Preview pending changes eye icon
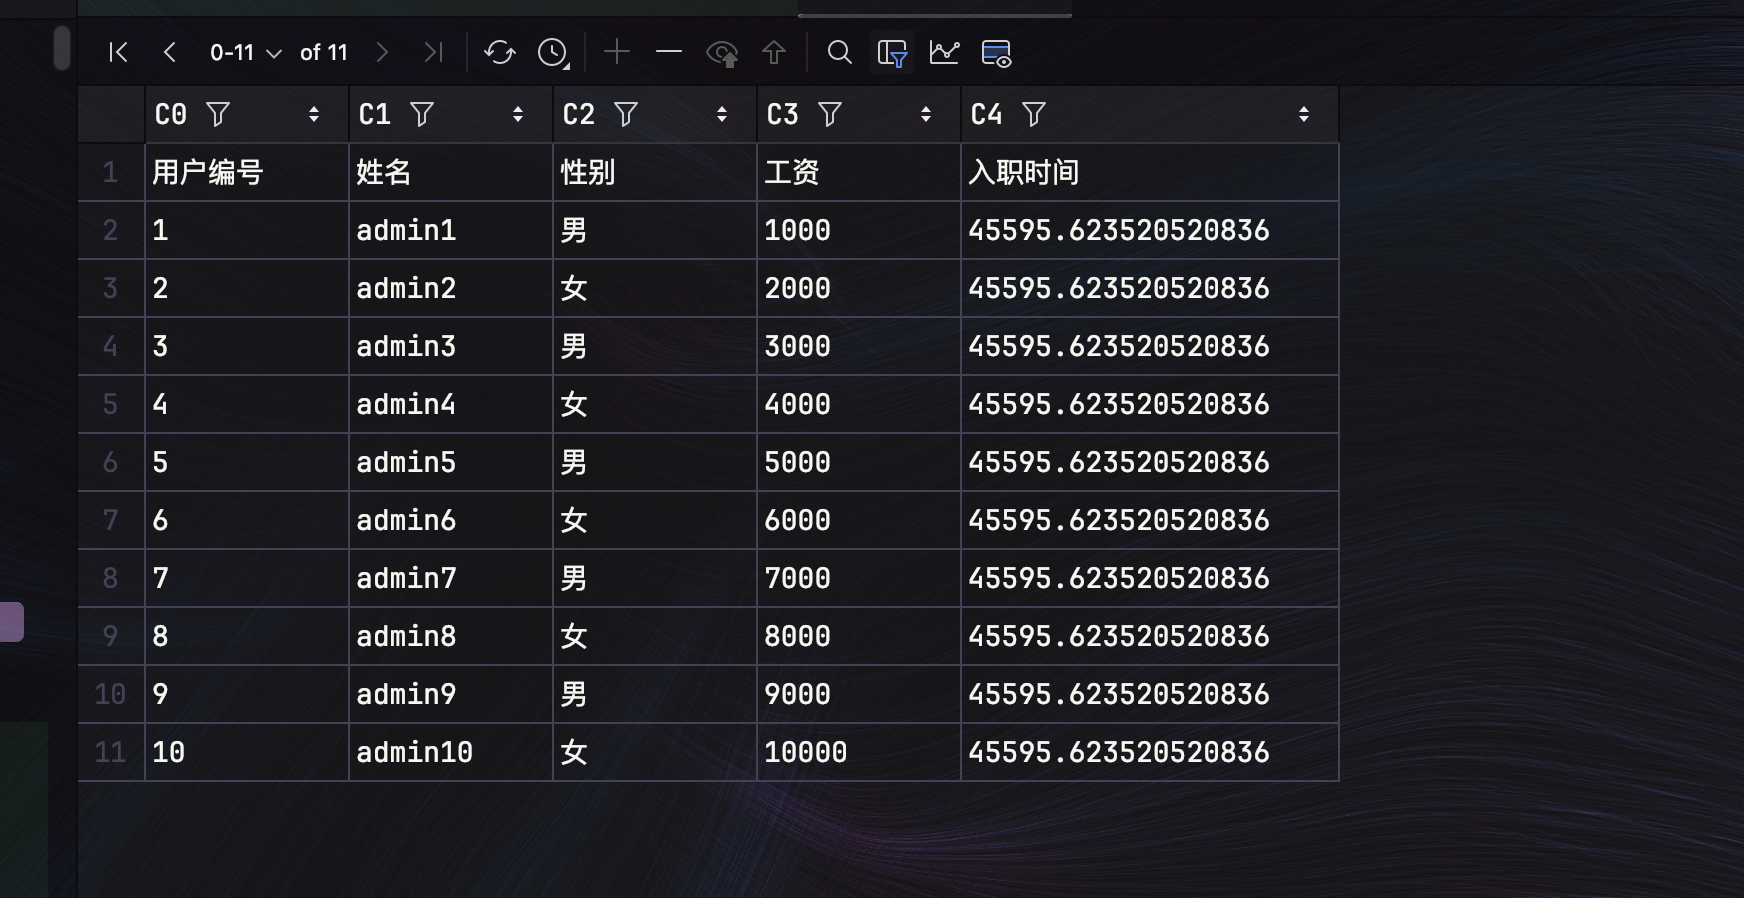1744x898 pixels. [722, 52]
